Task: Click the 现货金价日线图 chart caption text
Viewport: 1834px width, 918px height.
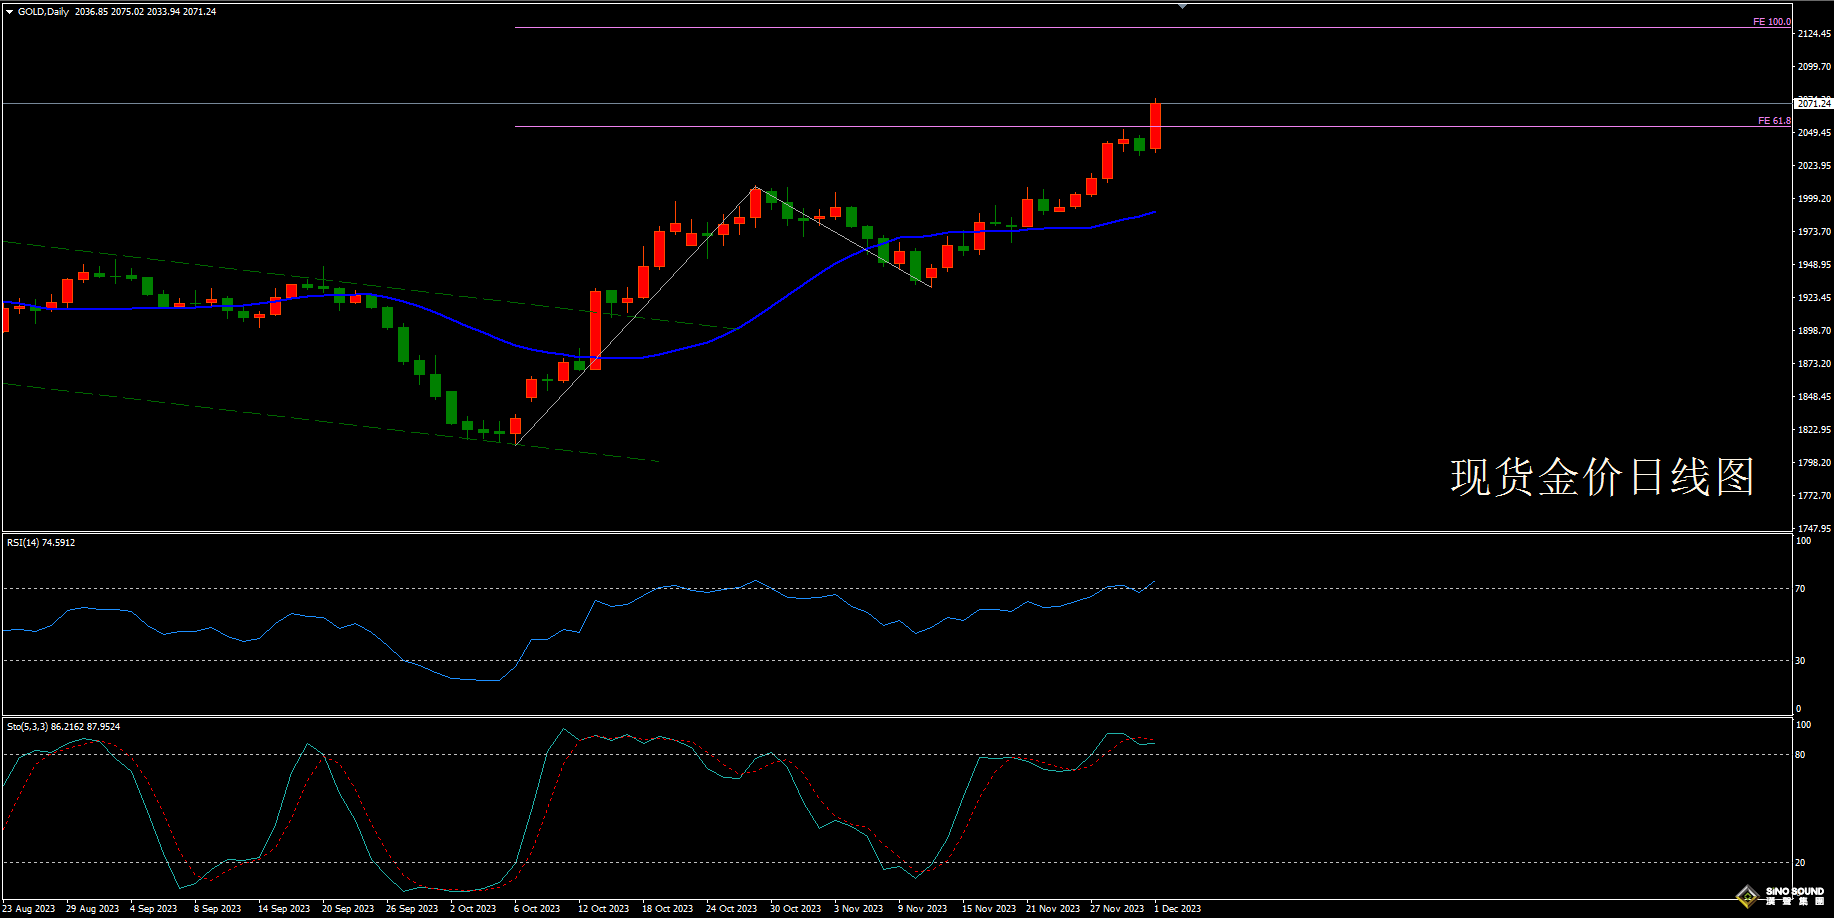Action: pyautogui.click(x=1602, y=477)
